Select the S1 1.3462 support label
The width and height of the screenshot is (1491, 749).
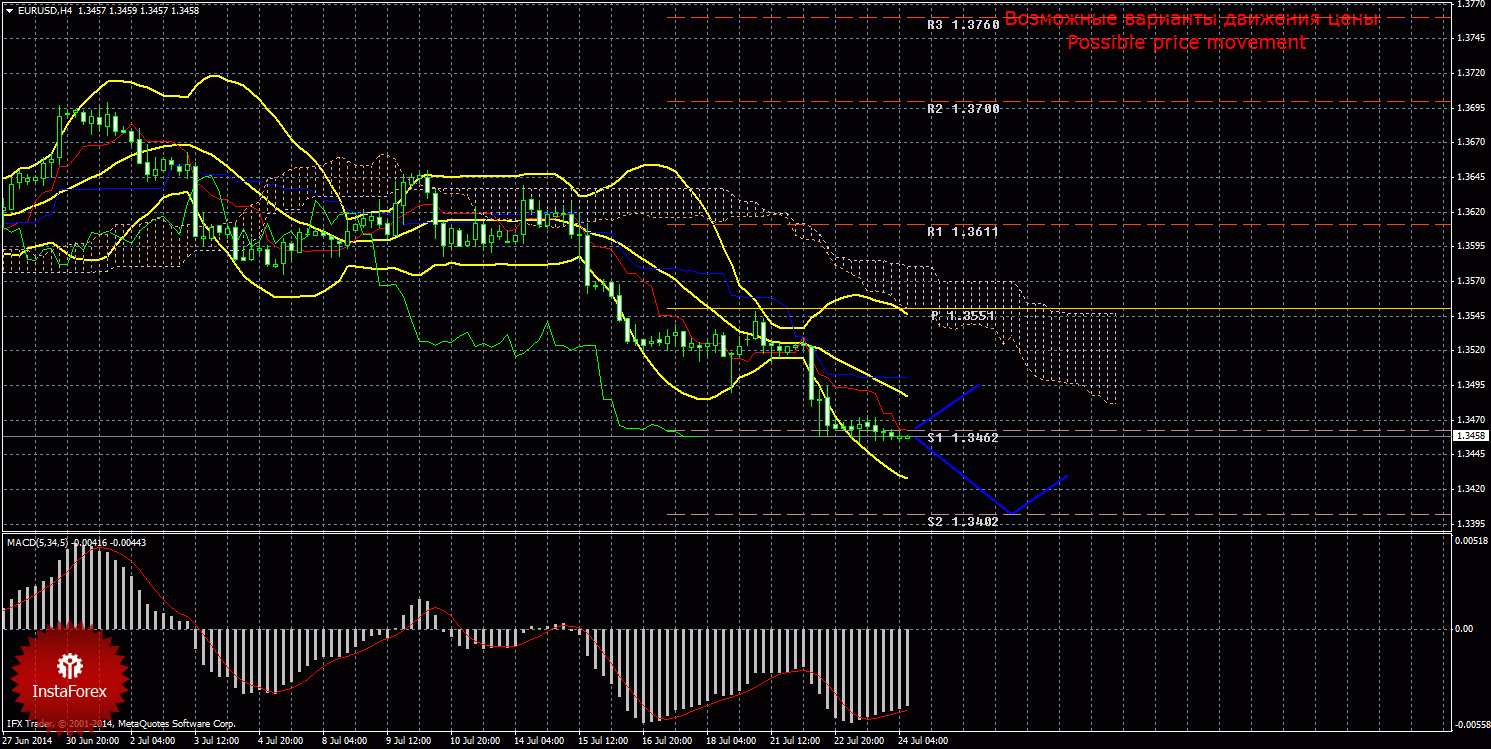point(962,438)
